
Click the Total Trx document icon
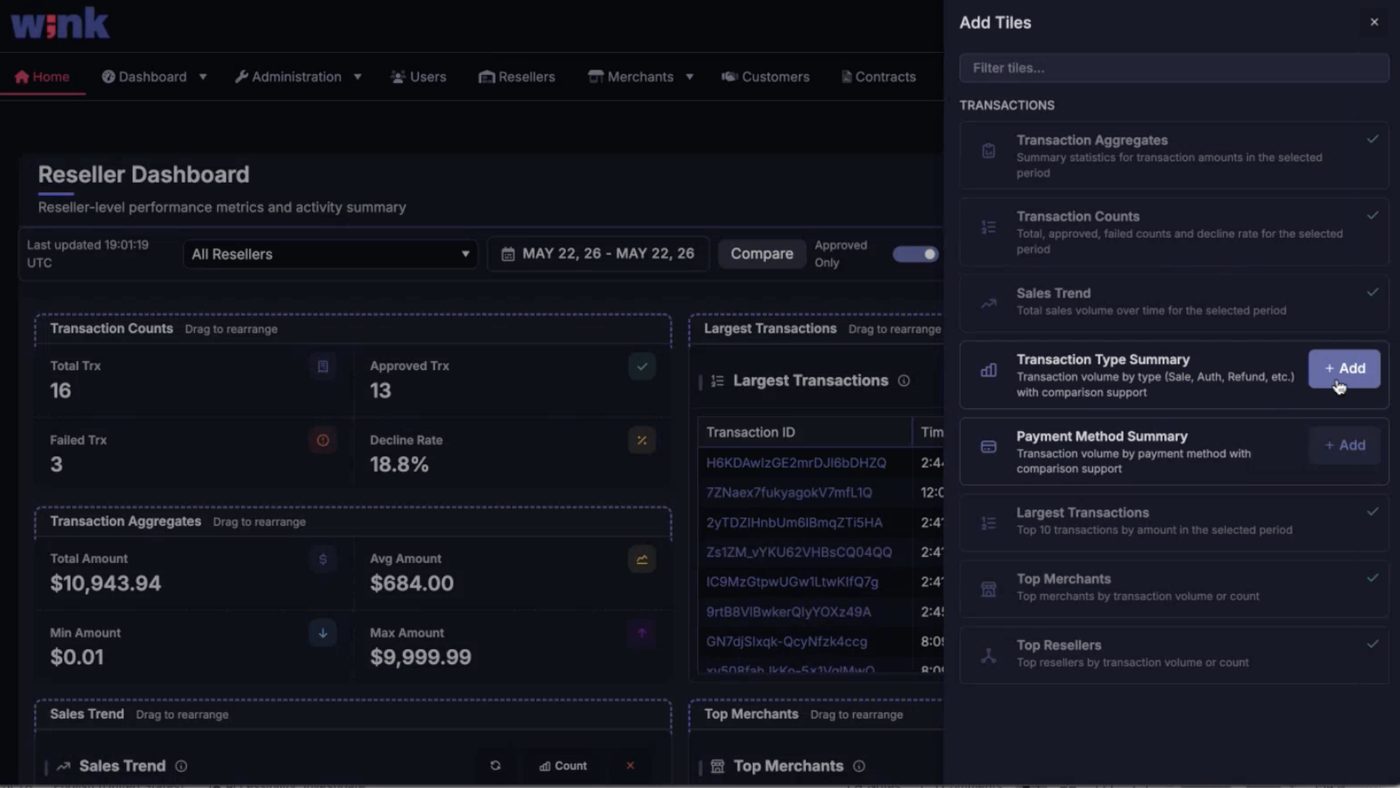pyautogui.click(x=322, y=367)
